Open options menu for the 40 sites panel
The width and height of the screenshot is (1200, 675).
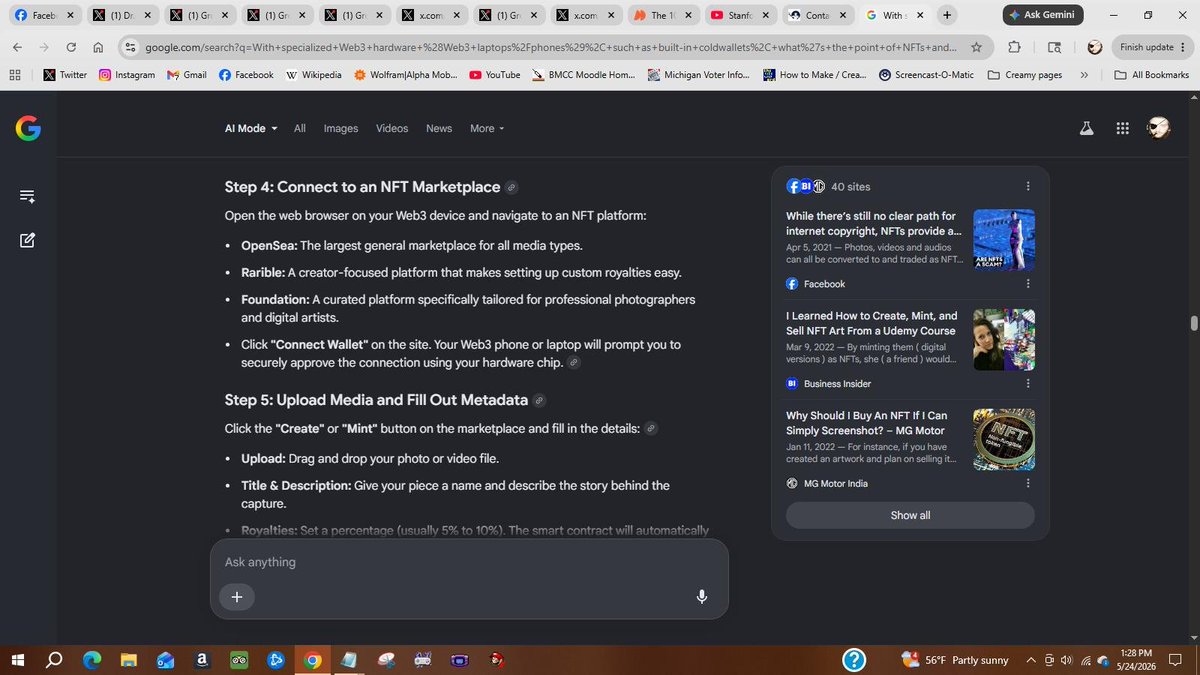pyautogui.click(x=1028, y=186)
